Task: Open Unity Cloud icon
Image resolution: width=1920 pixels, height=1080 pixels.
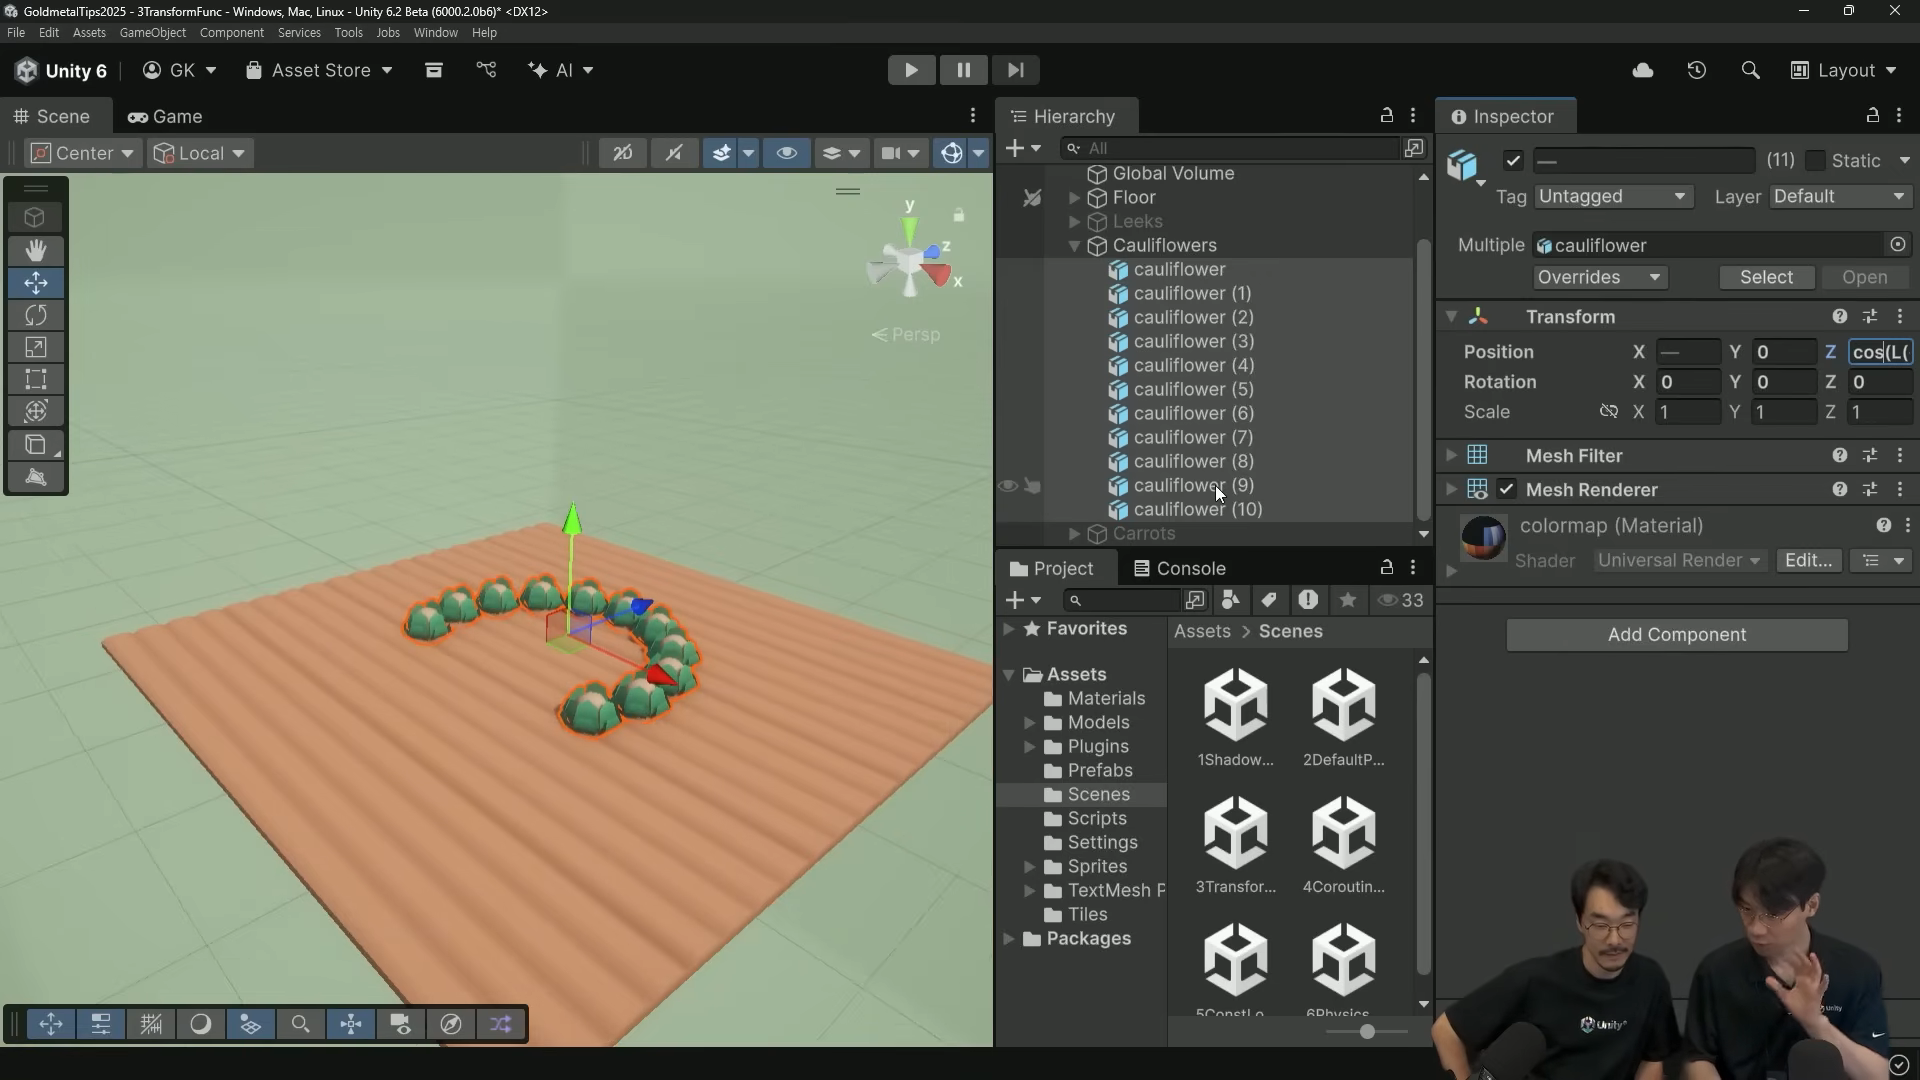Action: (1643, 70)
